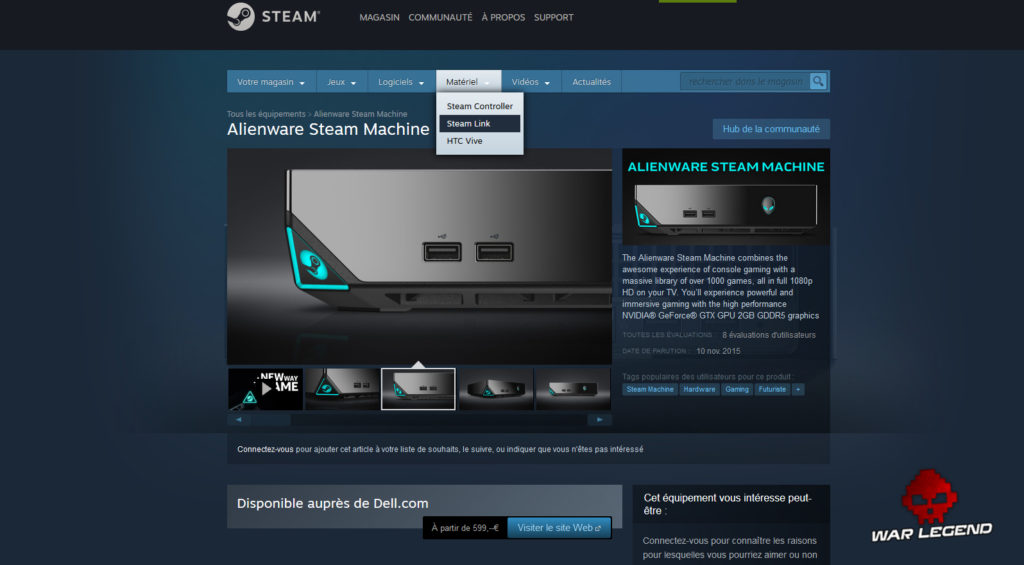Click the Steam logo in the header
1024x565 pixels.
pos(274,17)
